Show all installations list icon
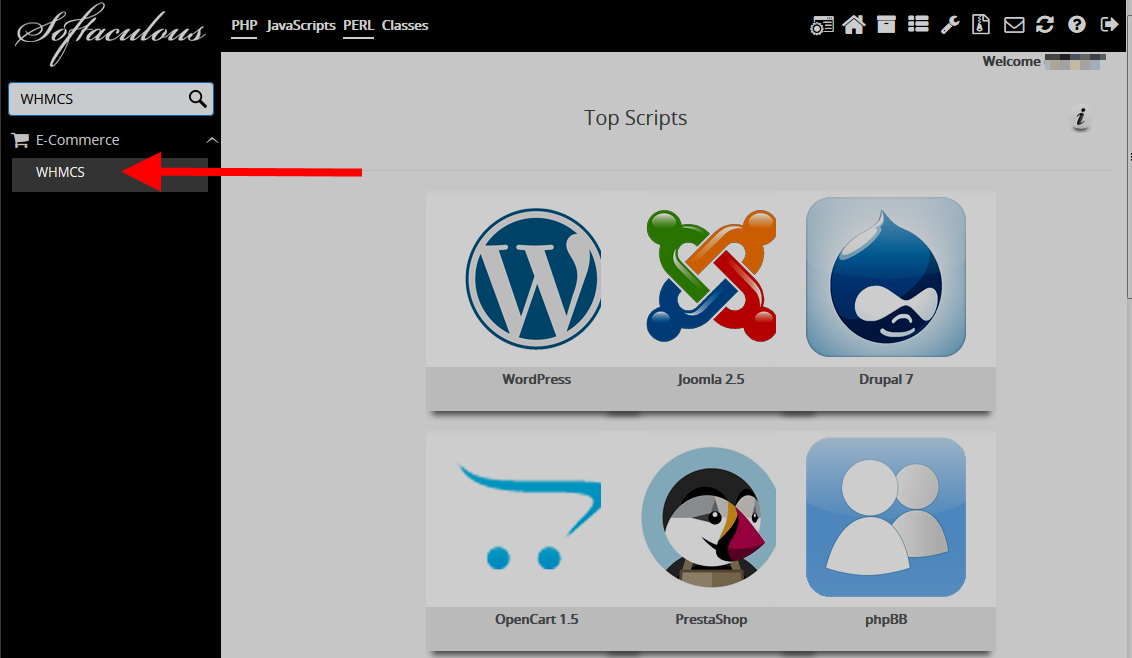Viewport: 1132px width, 658px height. [x=918, y=25]
